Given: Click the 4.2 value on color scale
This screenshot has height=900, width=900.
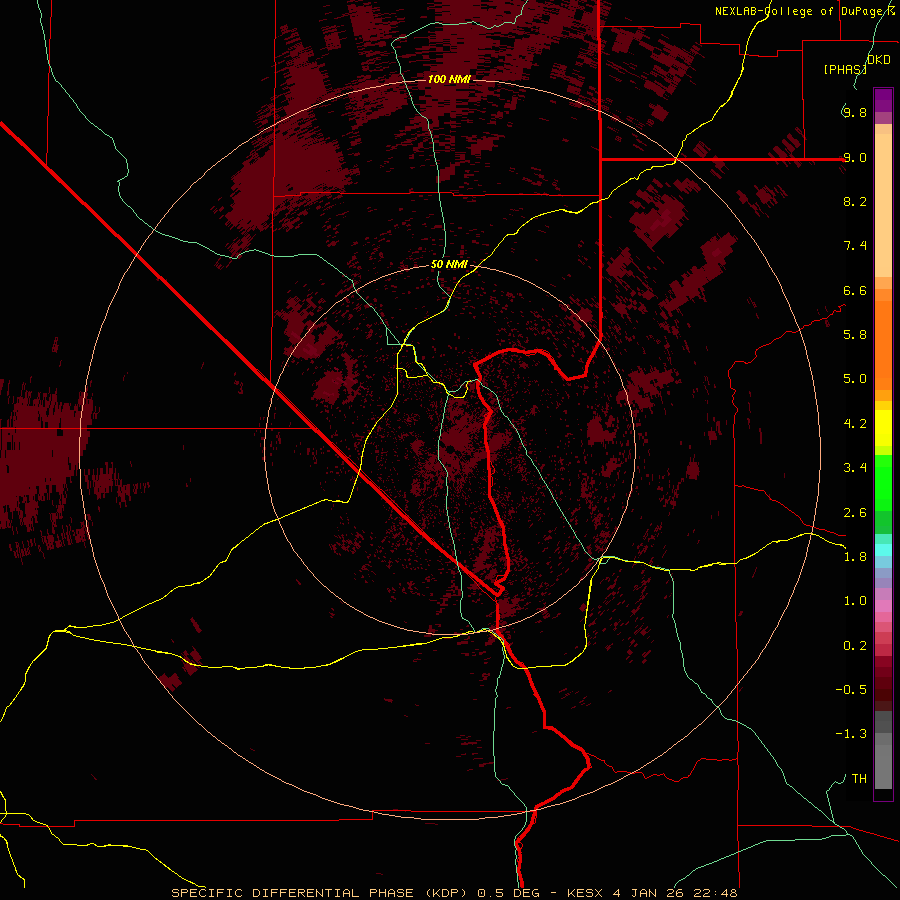Looking at the screenshot, I should point(855,424).
